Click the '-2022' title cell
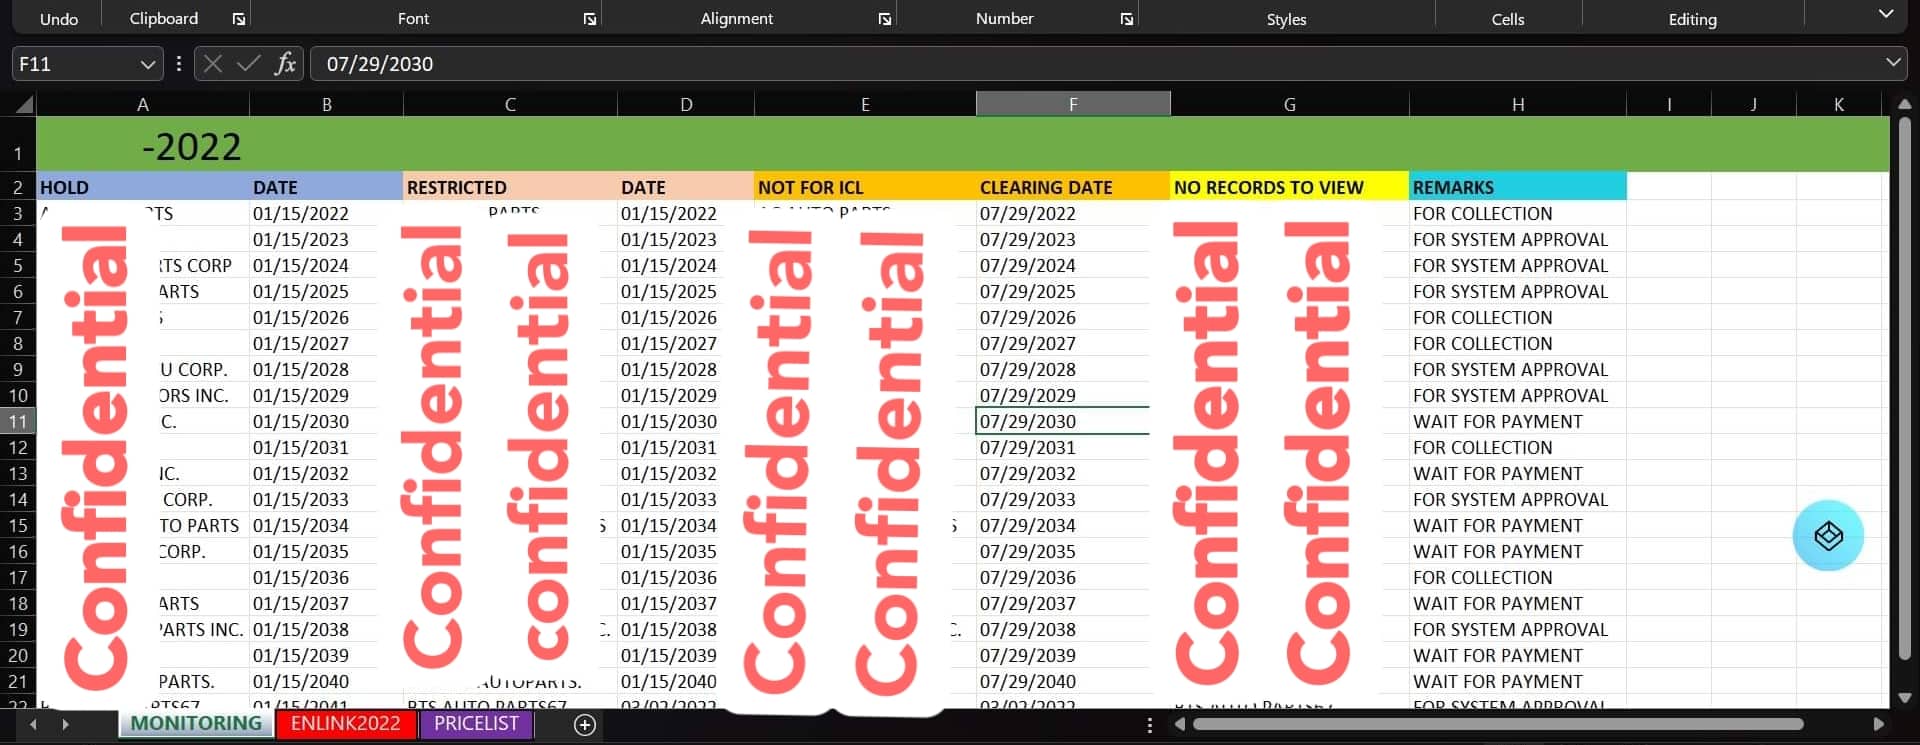The width and height of the screenshot is (1920, 745). click(x=192, y=147)
